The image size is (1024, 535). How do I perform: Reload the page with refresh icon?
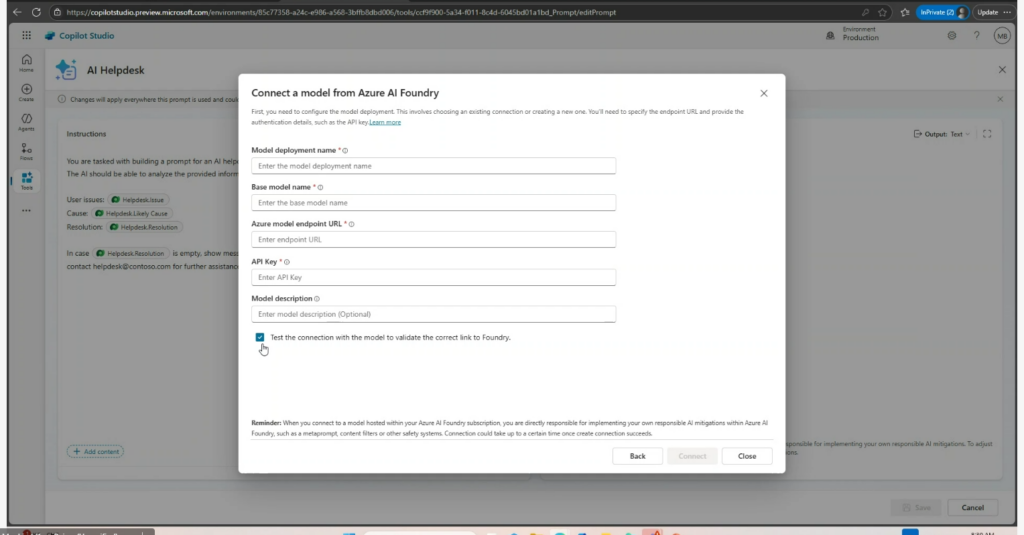point(36,12)
